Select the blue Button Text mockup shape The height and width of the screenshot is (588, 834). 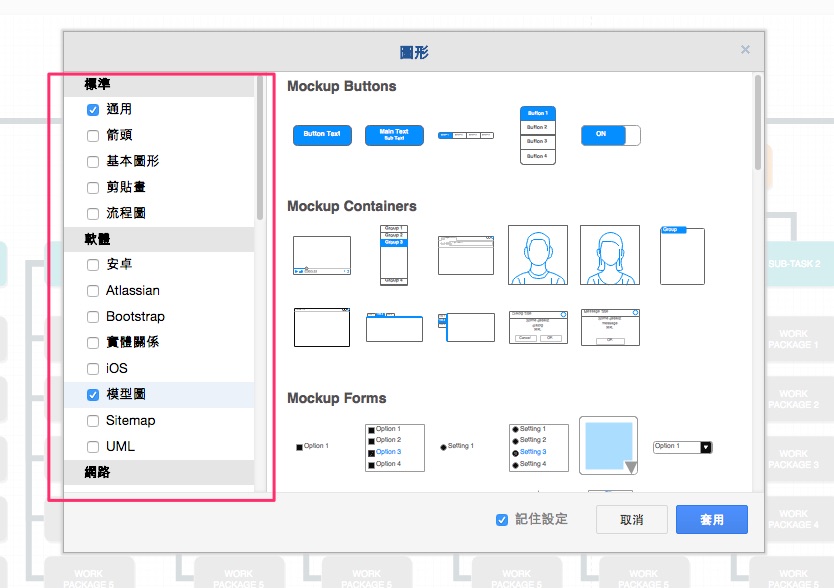pos(322,135)
